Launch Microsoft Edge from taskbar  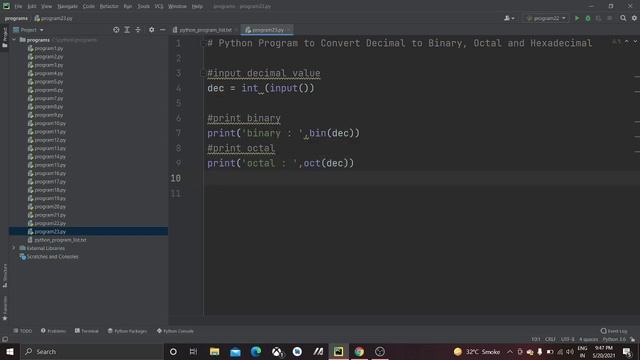(256, 351)
